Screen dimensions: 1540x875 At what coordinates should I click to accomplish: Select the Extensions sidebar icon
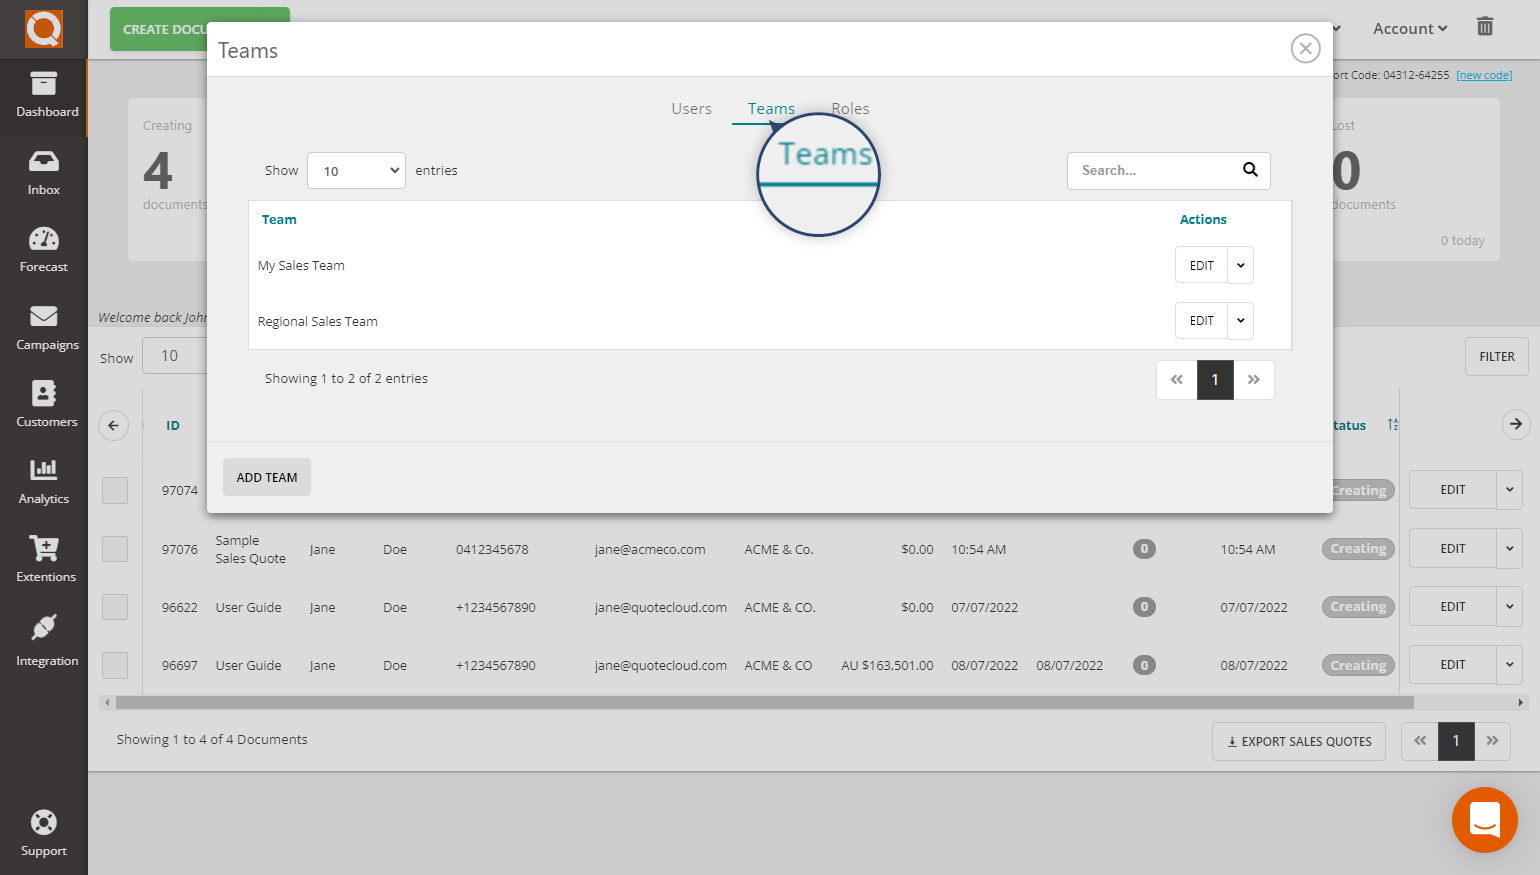(x=43, y=560)
